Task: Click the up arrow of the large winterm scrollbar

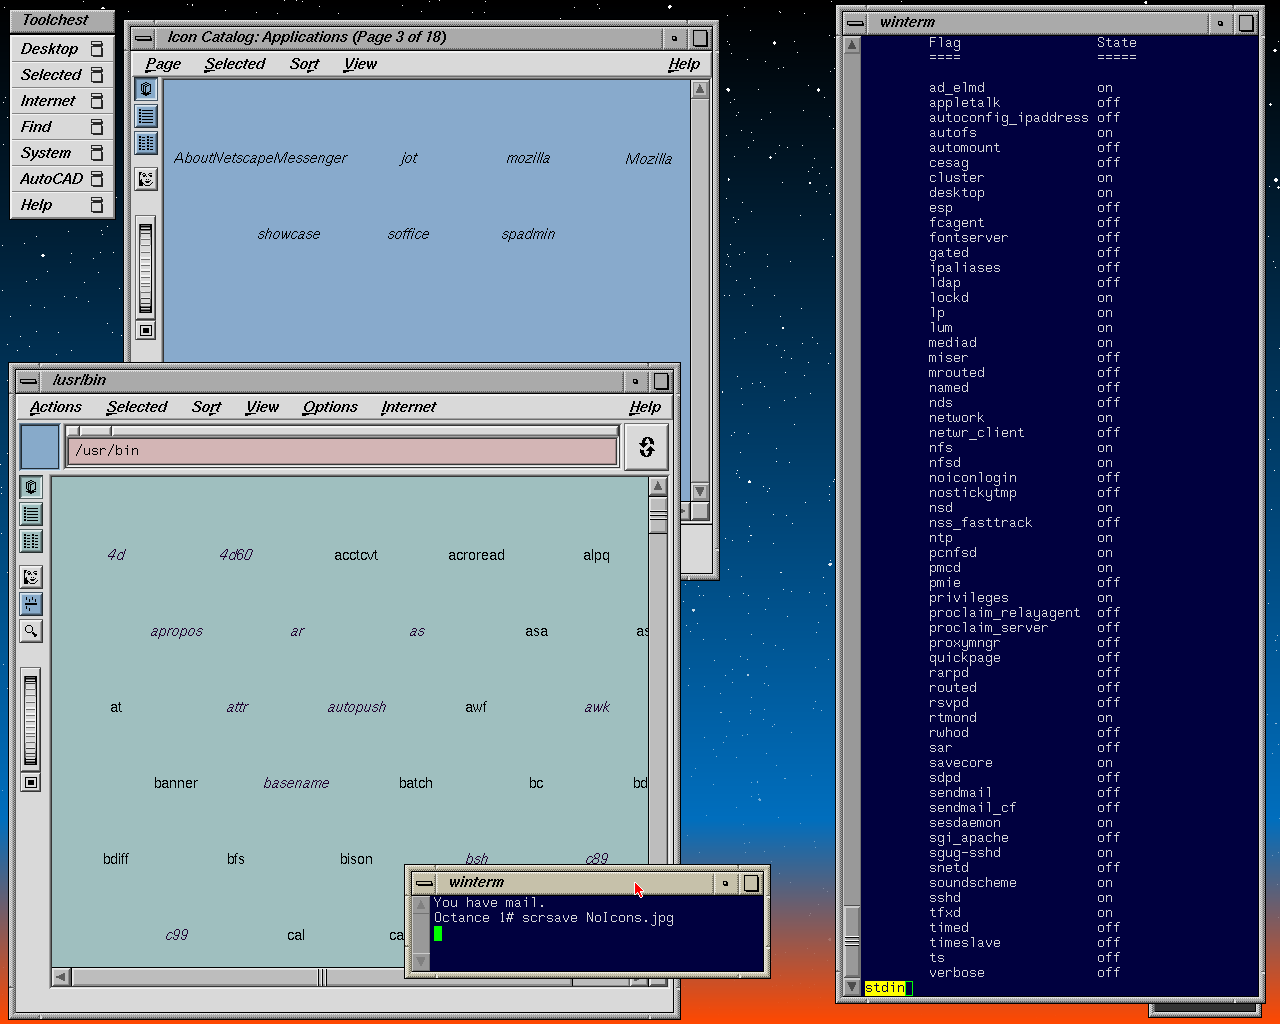Action: [852, 45]
